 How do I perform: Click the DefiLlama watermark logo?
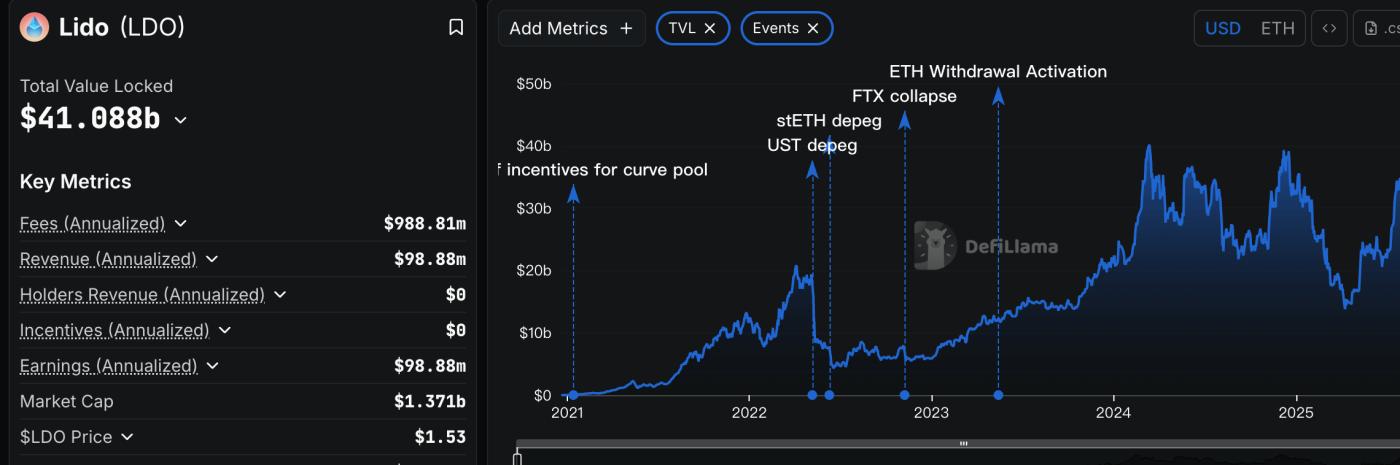934,246
